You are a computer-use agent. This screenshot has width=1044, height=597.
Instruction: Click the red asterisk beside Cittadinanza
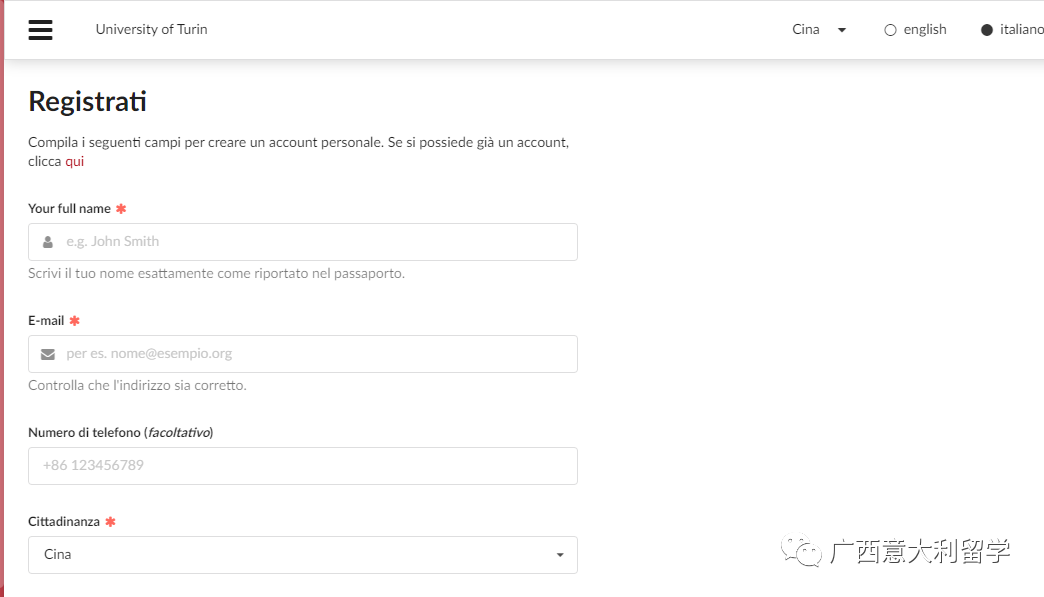click(110, 522)
